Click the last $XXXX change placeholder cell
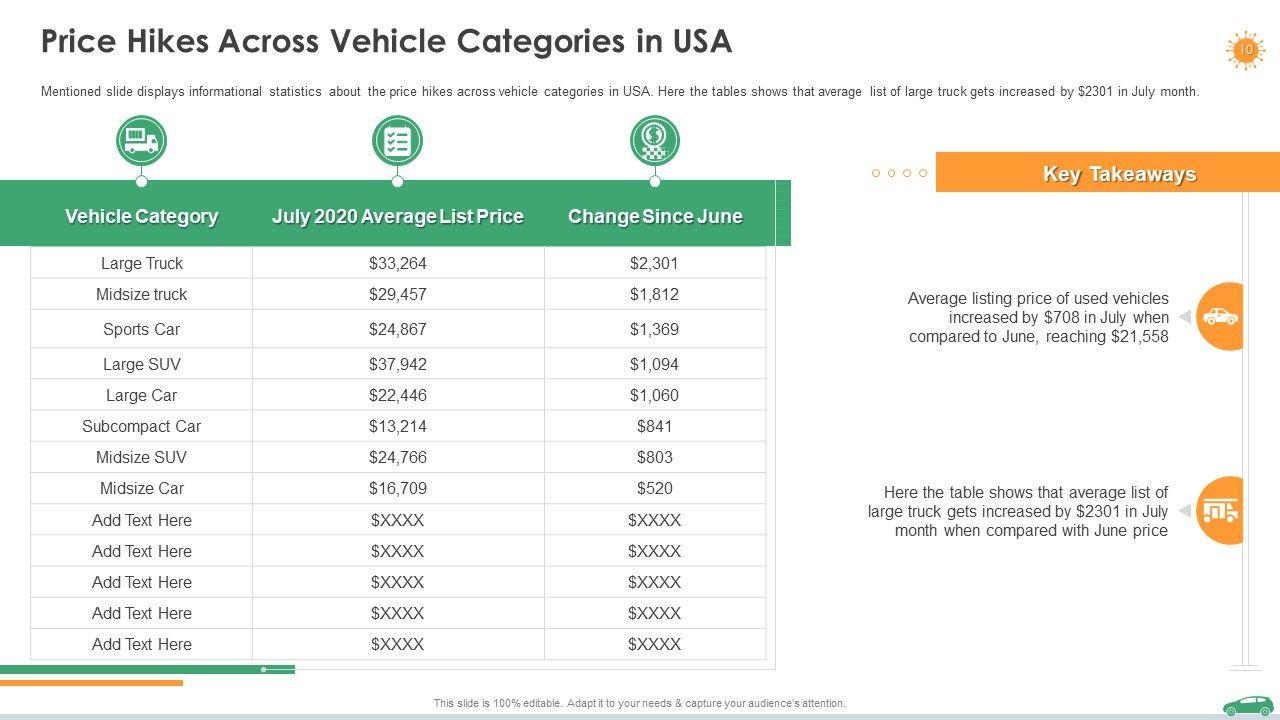Viewport: 1280px width, 720px height. 654,645
